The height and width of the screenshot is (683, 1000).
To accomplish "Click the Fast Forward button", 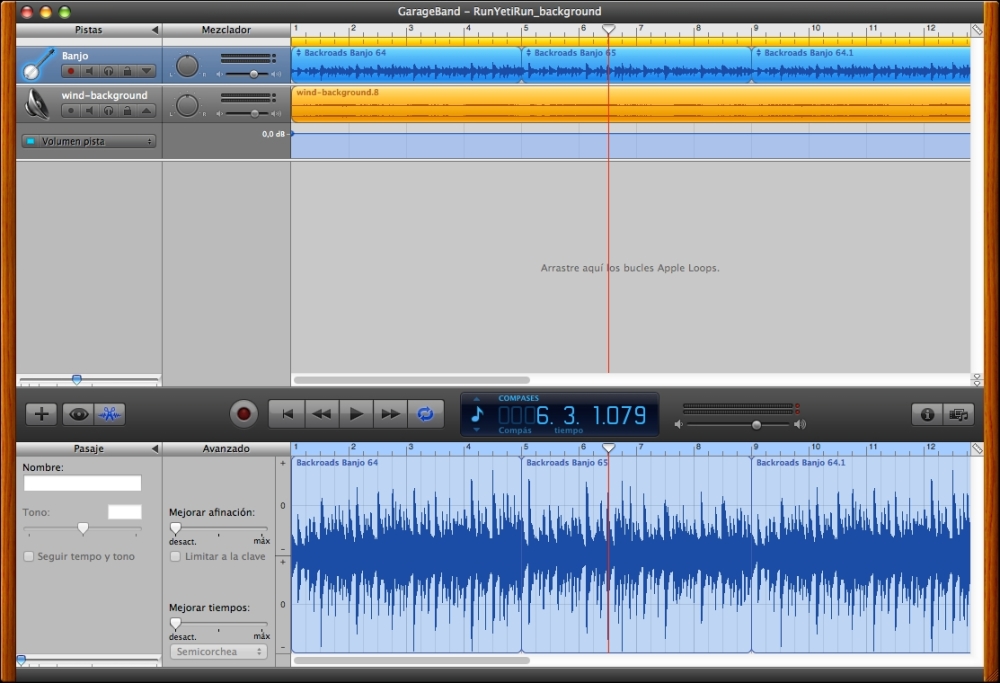I will (390, 415).
